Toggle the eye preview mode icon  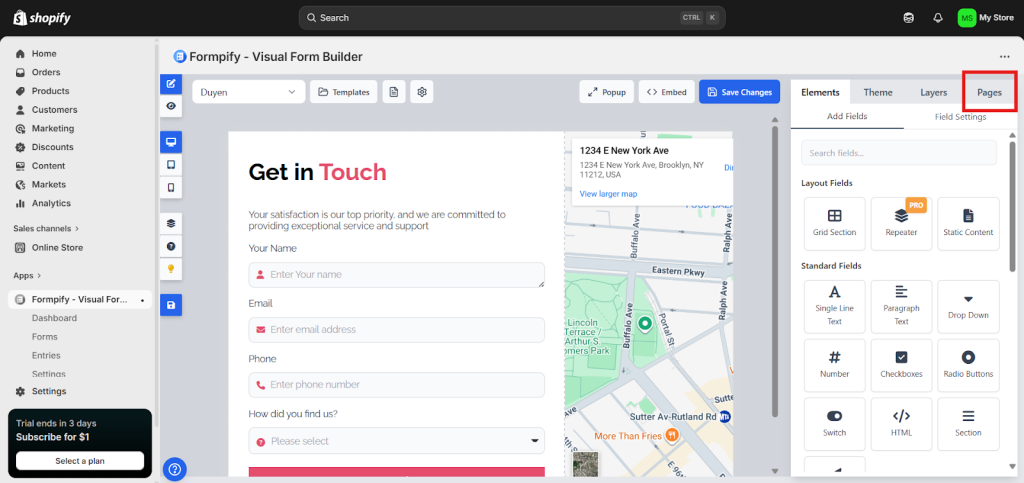(171, 106)
